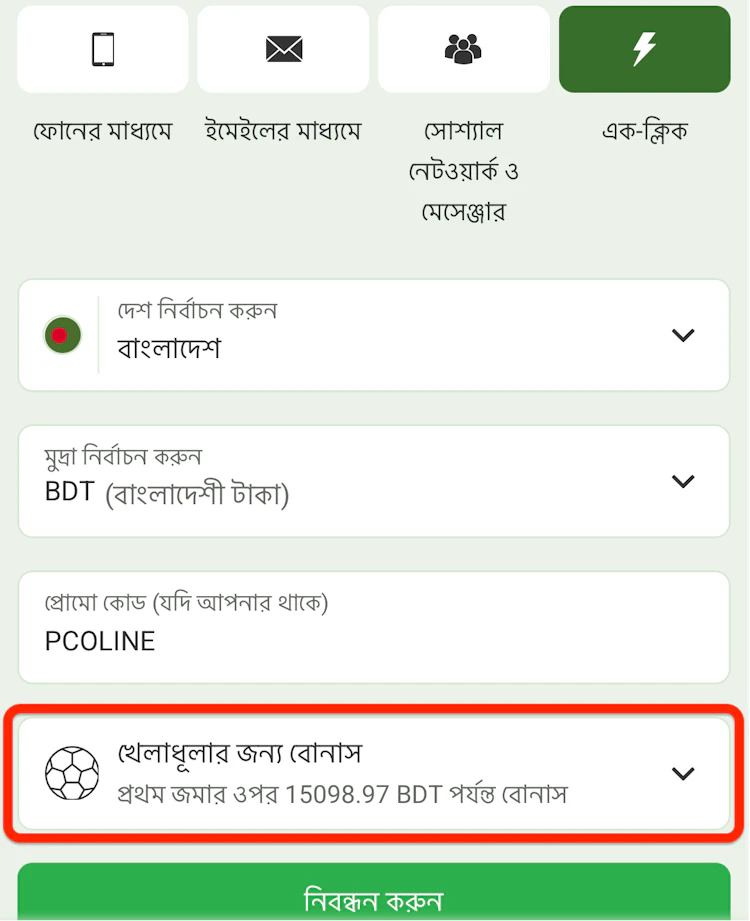Screen dimensions: 750x921
Task: Expand the sports bonus chevron
Action: 683,774
